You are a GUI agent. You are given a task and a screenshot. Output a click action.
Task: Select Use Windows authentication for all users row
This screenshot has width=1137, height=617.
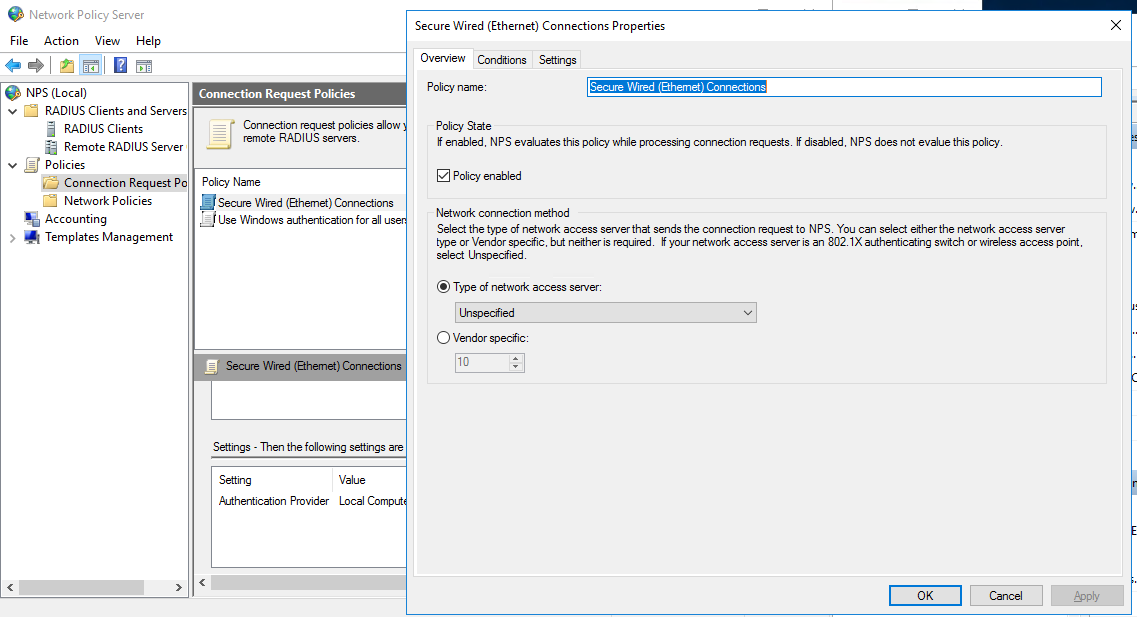302,220
